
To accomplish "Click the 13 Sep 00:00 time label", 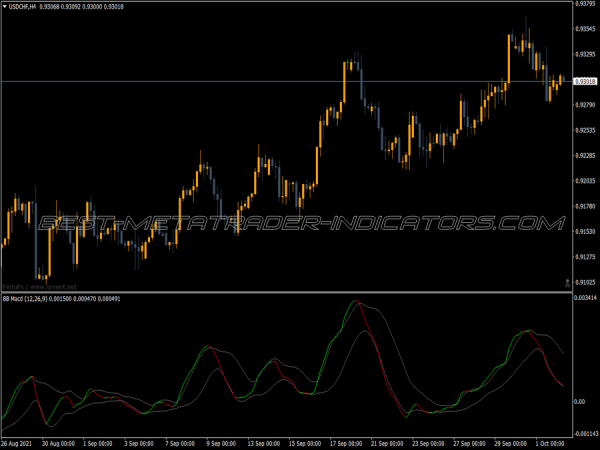I will click(263, 444).
